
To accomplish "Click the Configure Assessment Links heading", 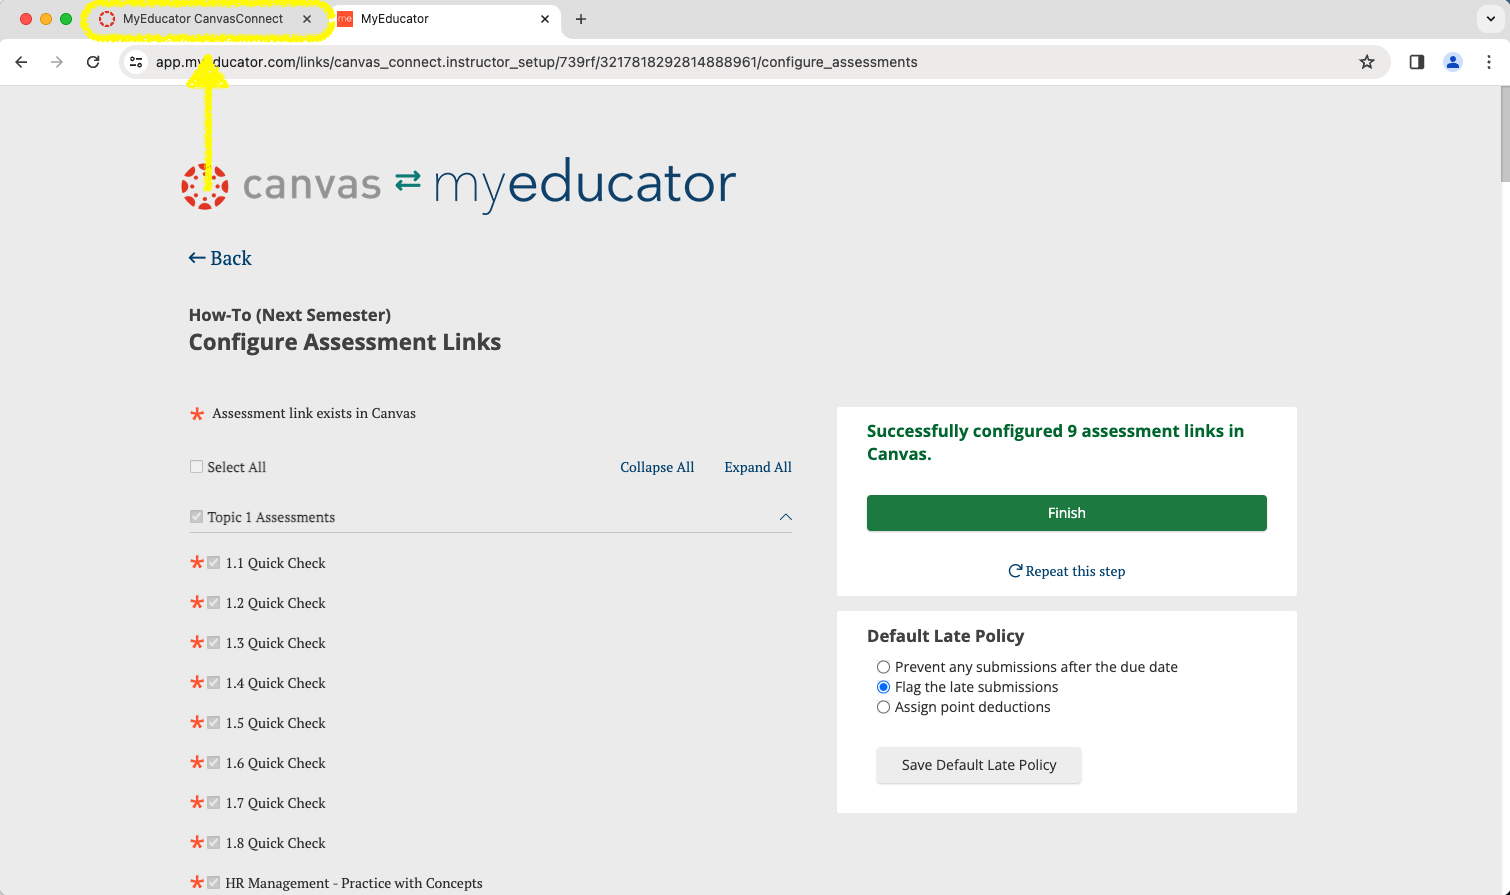I will click(x=345, y=342).
